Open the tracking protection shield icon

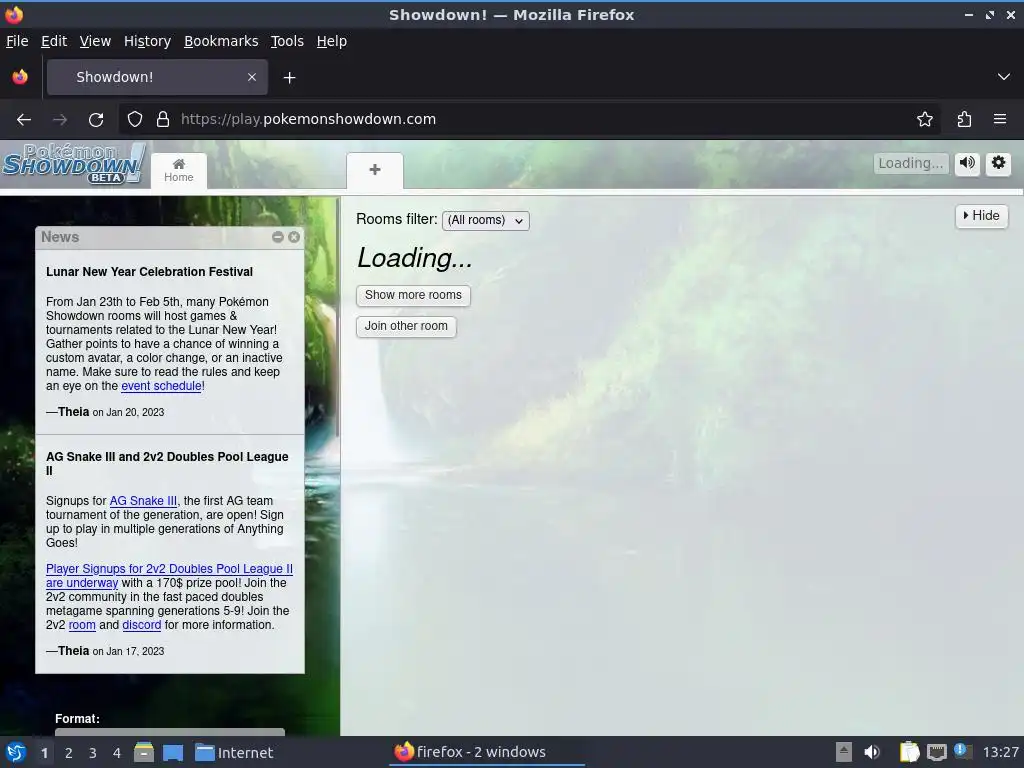point(135,120)
